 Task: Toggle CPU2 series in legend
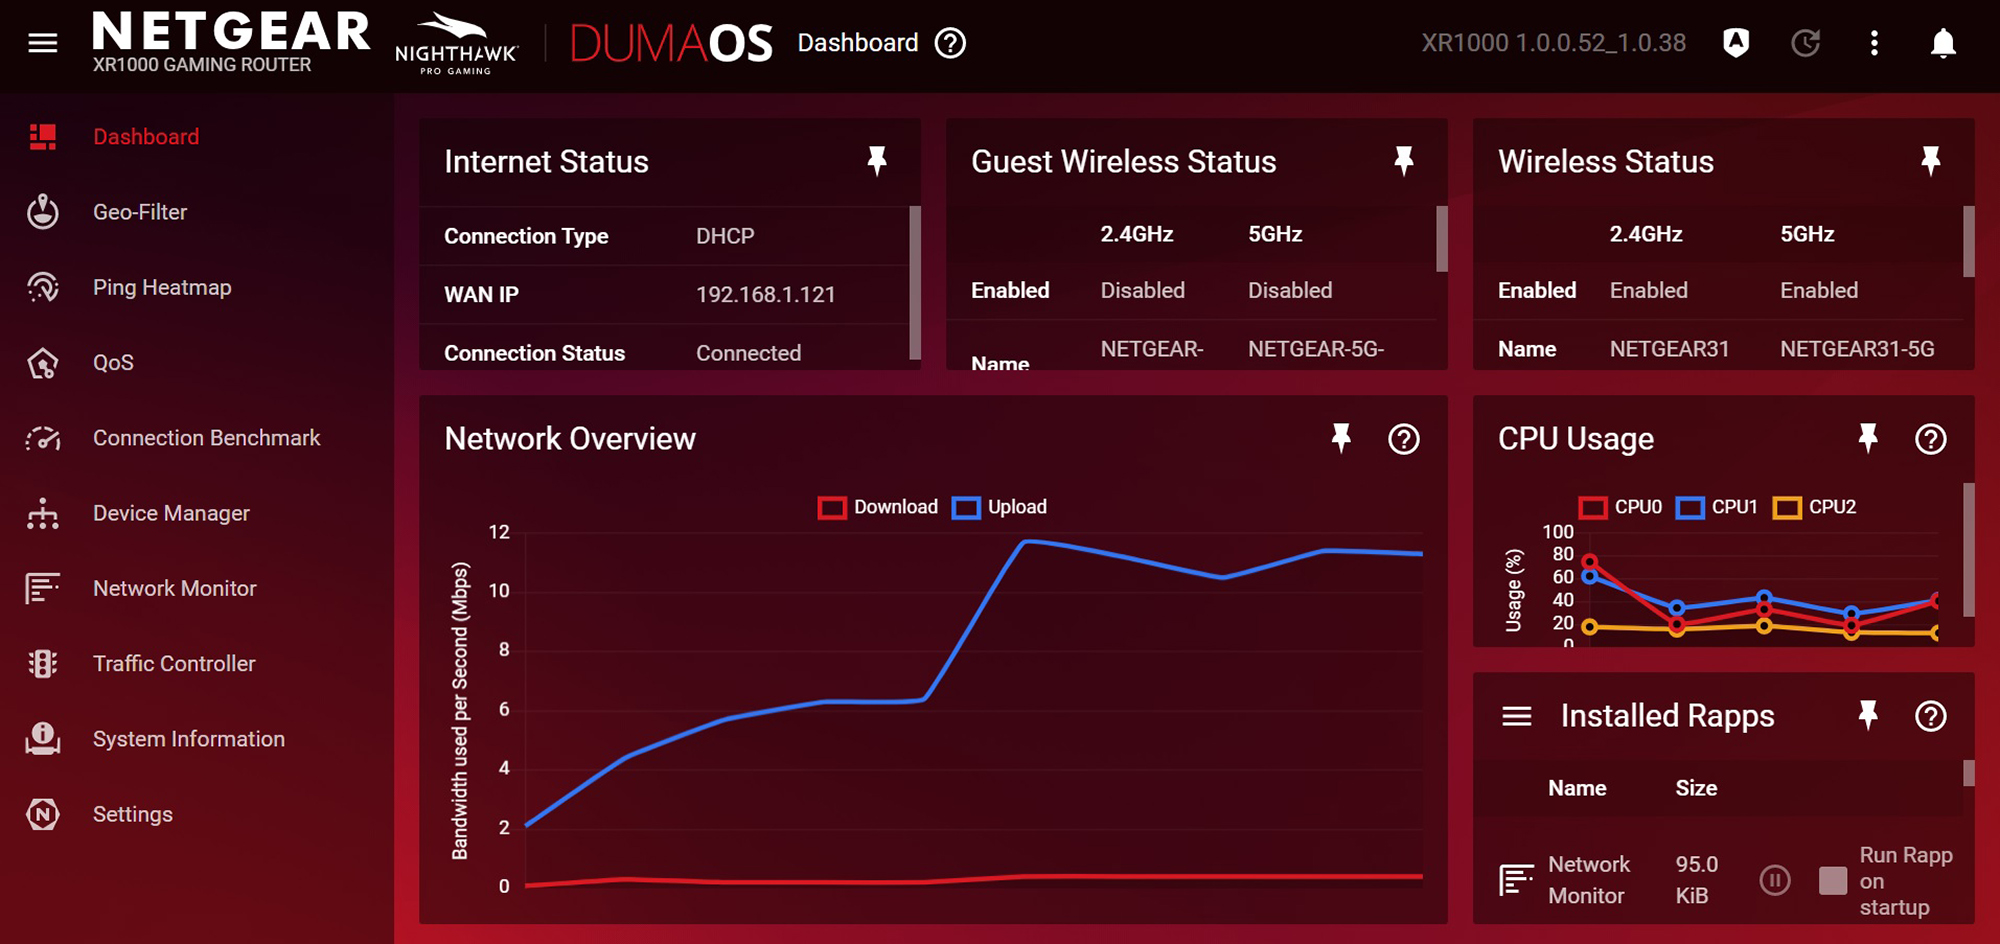point(1815,507)
